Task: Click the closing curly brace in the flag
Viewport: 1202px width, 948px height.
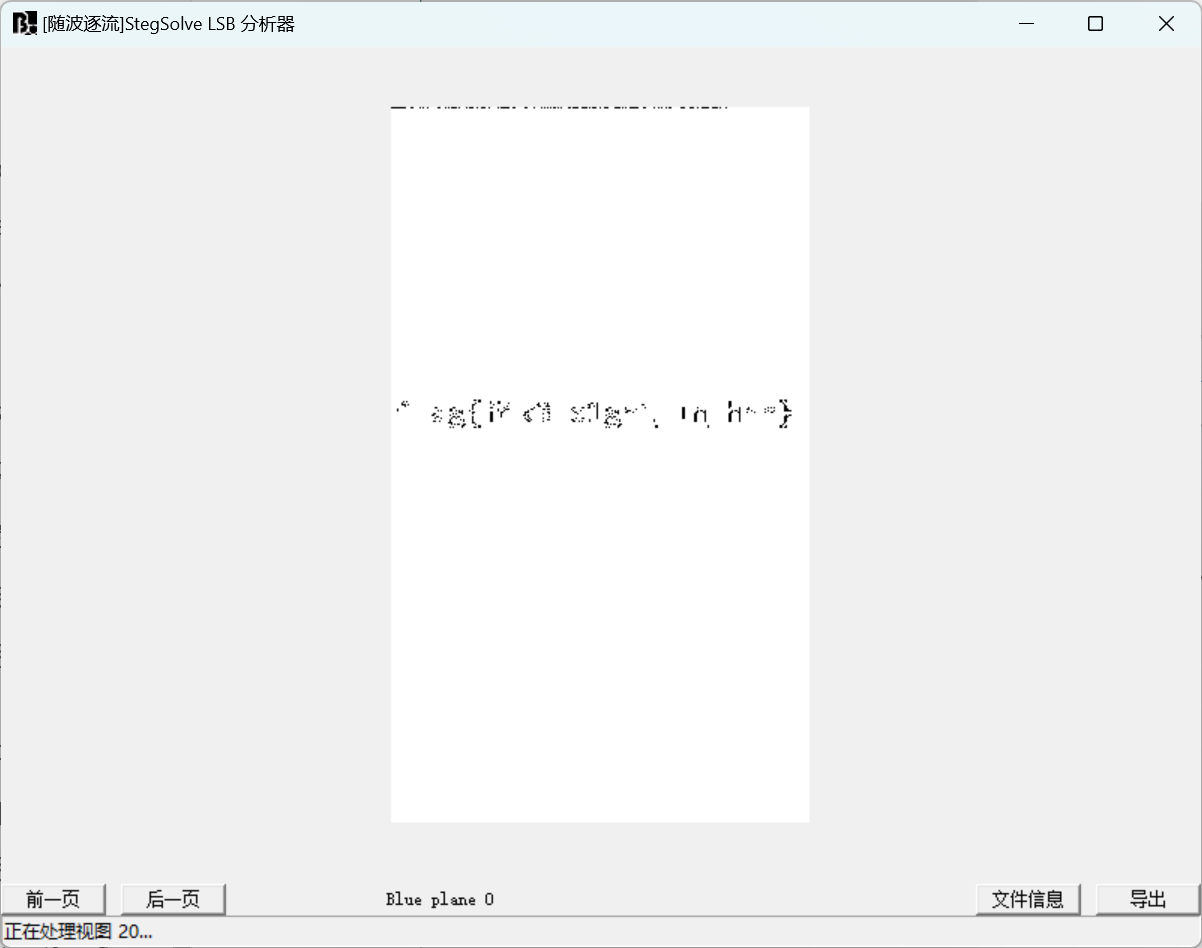Action: [x=785, y=413]
